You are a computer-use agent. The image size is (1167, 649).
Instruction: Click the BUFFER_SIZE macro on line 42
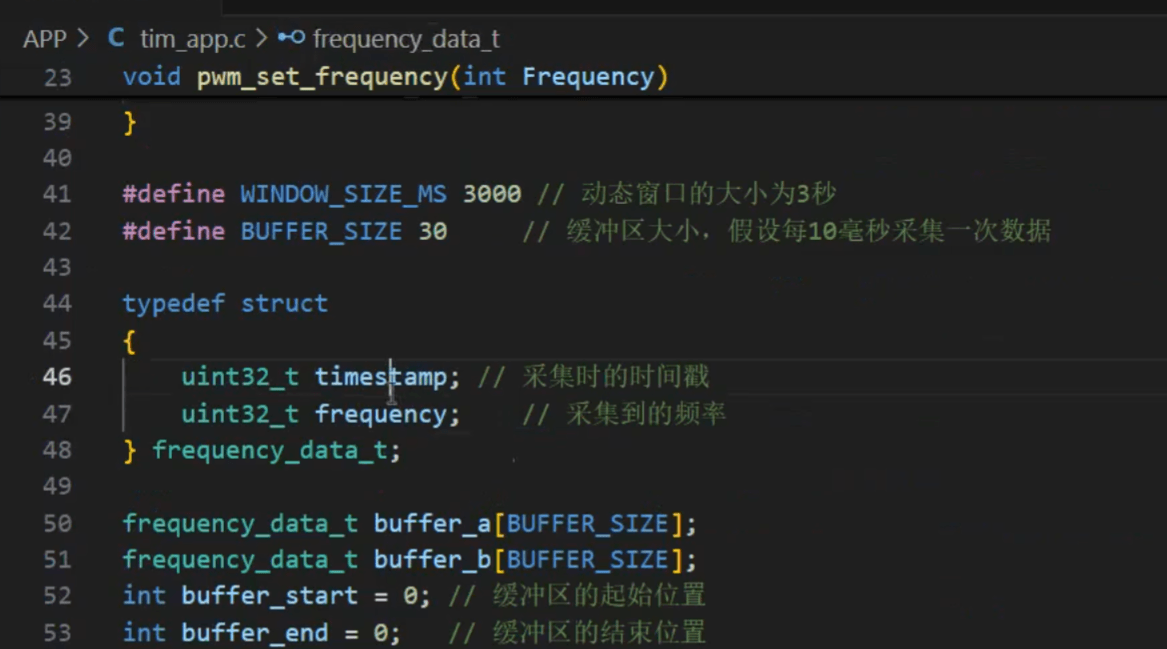point(321,231)
